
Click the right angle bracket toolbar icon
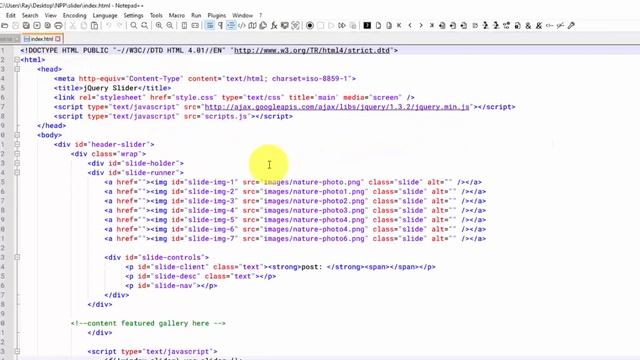click(421, 26)
